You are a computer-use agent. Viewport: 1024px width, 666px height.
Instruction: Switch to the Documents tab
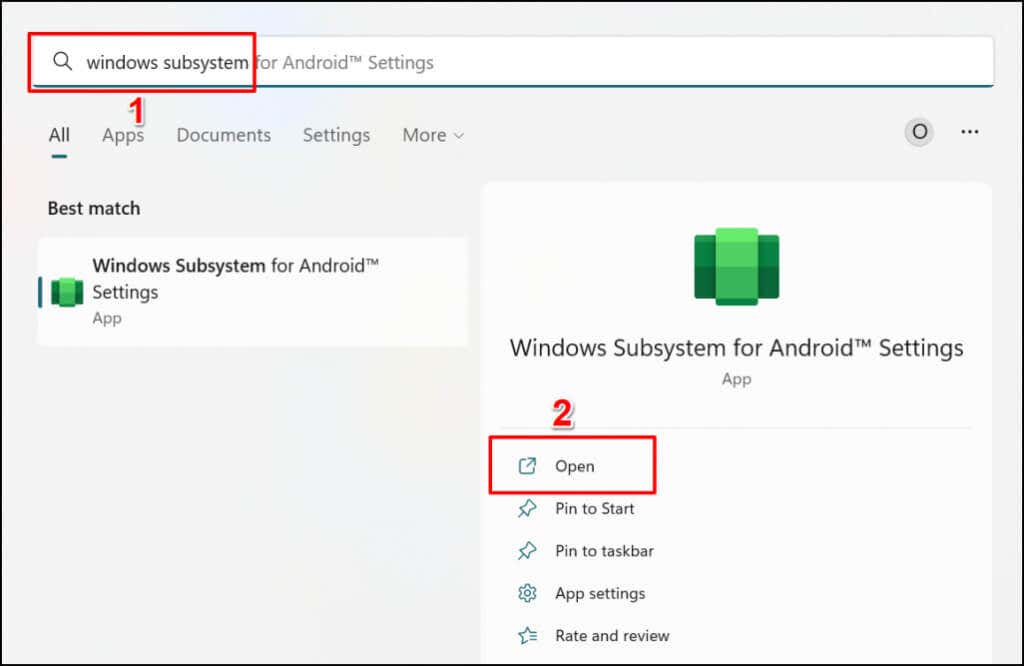pyautogui.click(x=223, y=135)
